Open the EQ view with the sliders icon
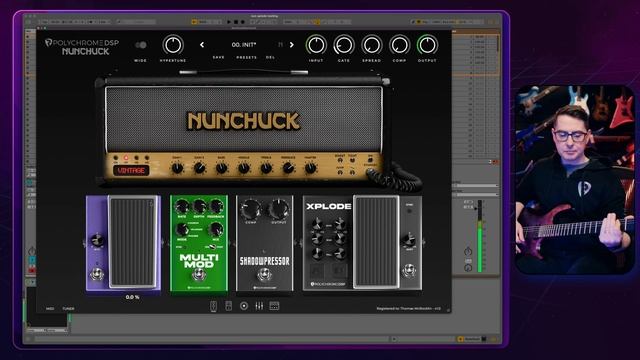 [x=259, y=306]
